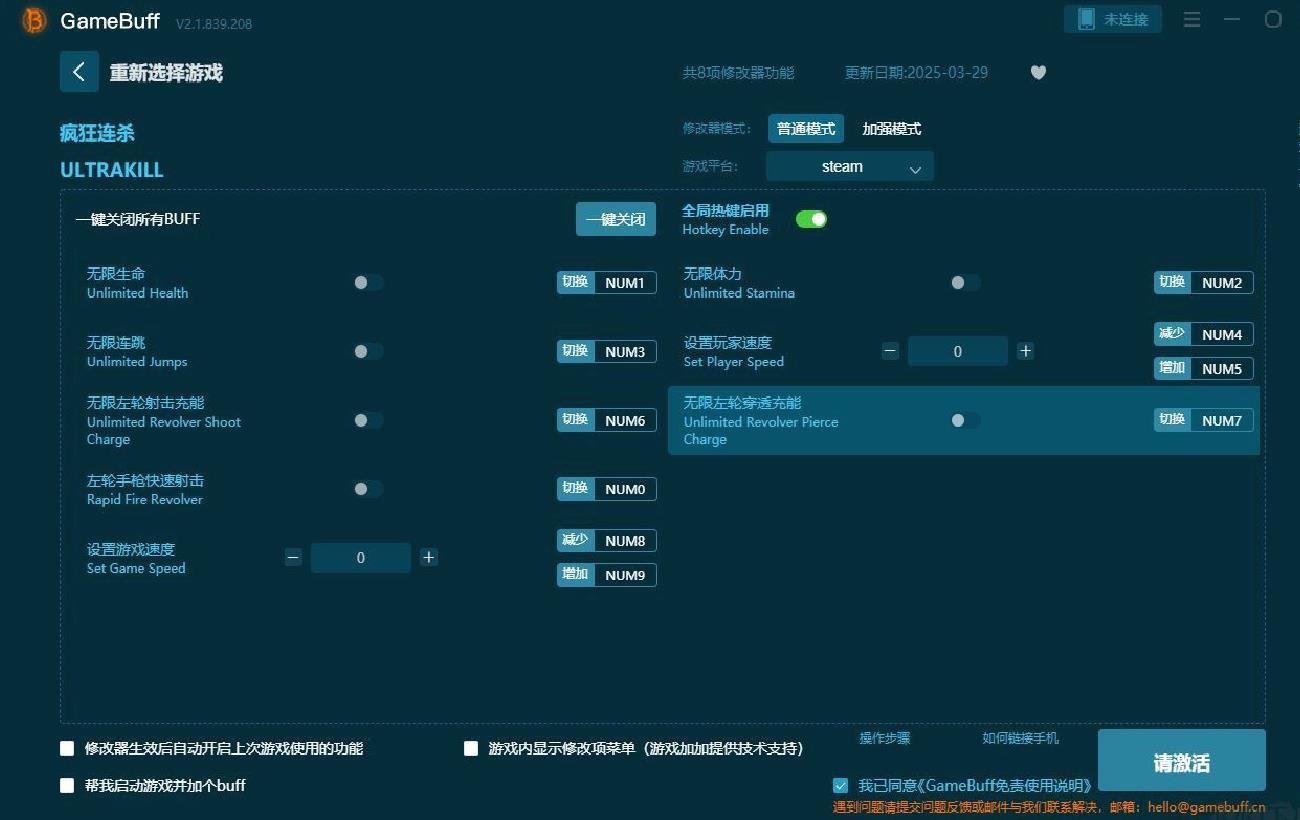
Task: Click the phone connection status button
Action: point(1113,19)
